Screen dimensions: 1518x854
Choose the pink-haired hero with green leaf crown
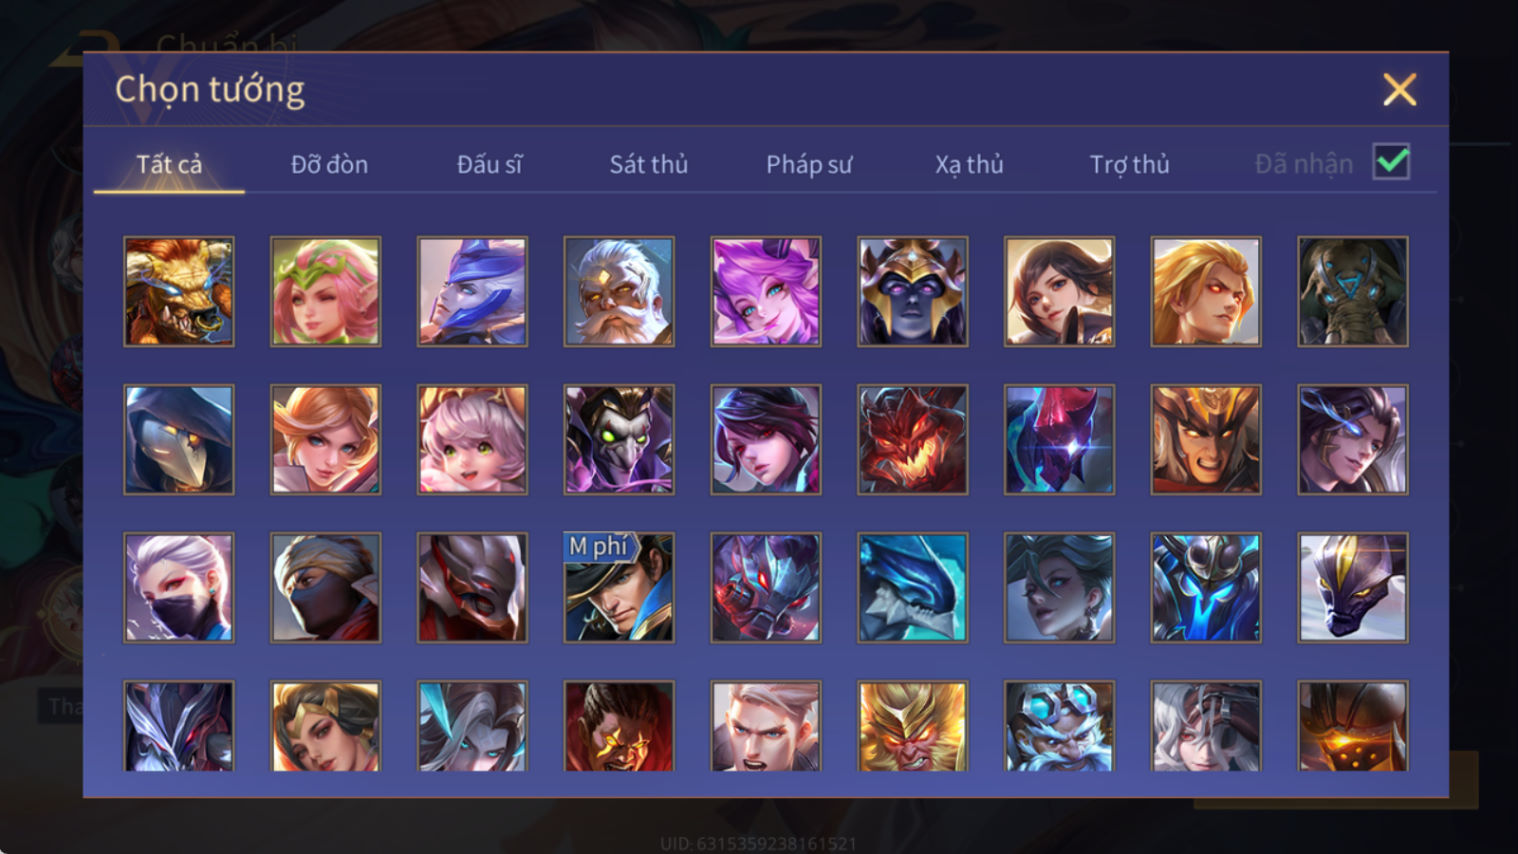point(326,292)
